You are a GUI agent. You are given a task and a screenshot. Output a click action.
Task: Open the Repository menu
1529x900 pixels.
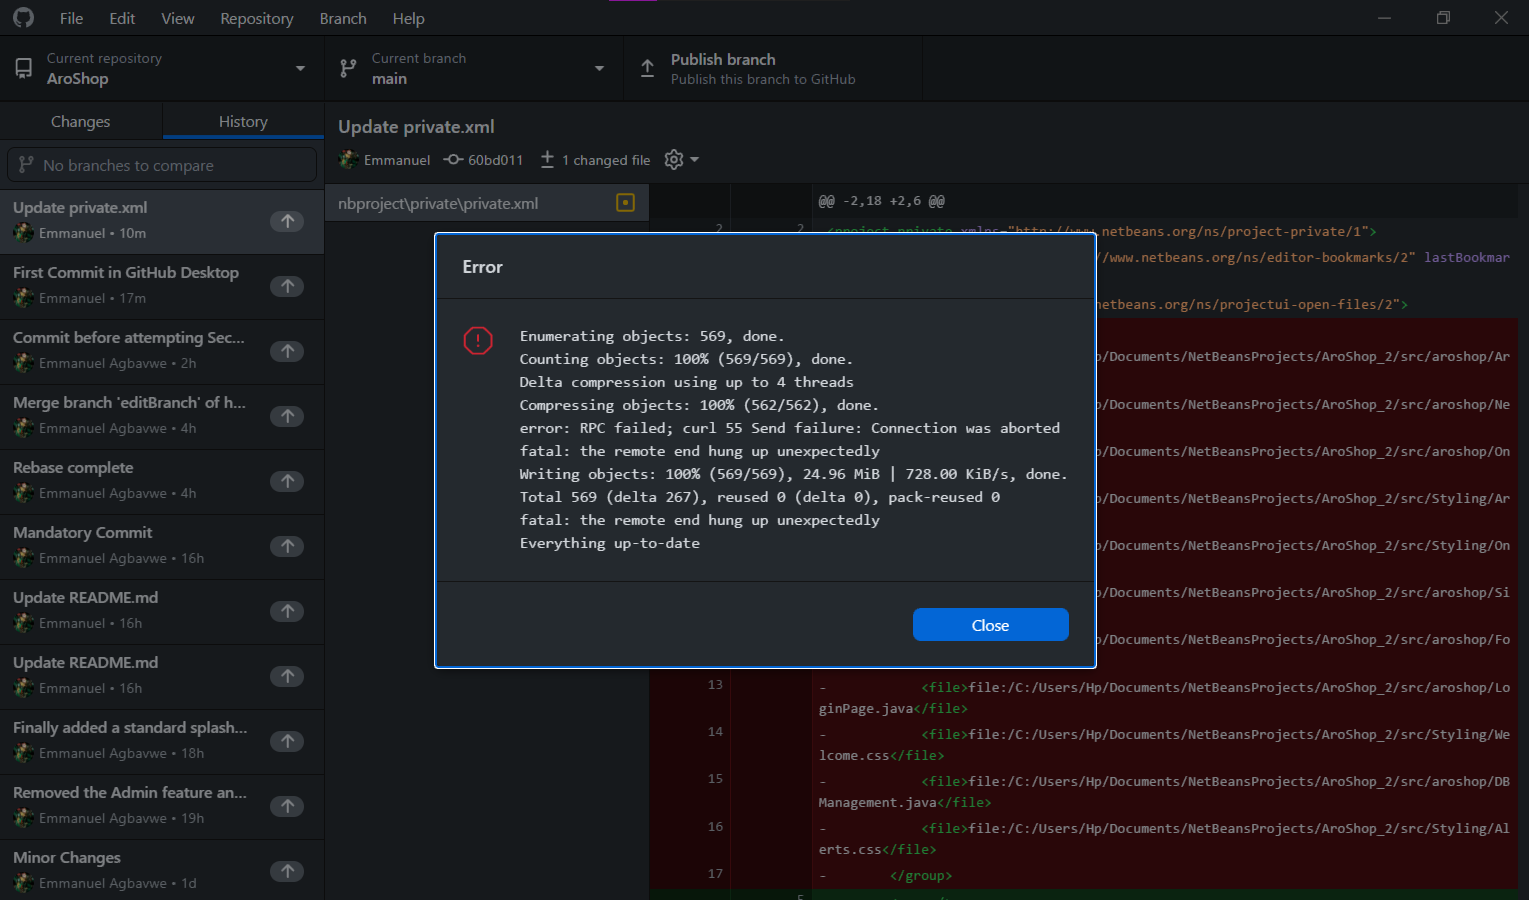point(257,18)
